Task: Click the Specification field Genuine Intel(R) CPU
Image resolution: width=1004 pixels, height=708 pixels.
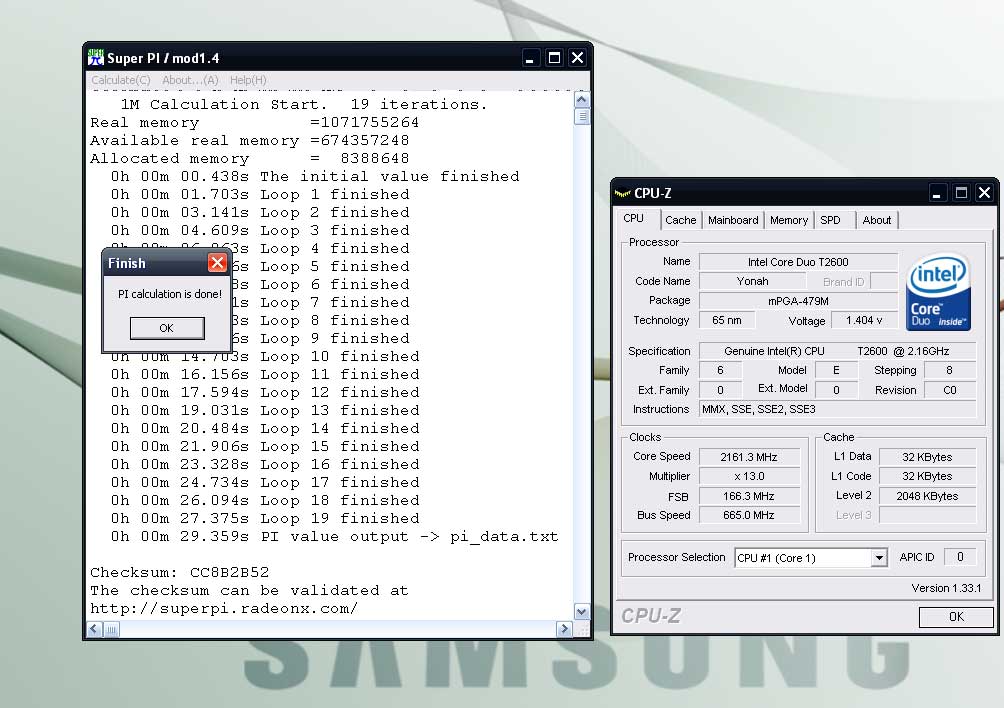Action: 838,351
